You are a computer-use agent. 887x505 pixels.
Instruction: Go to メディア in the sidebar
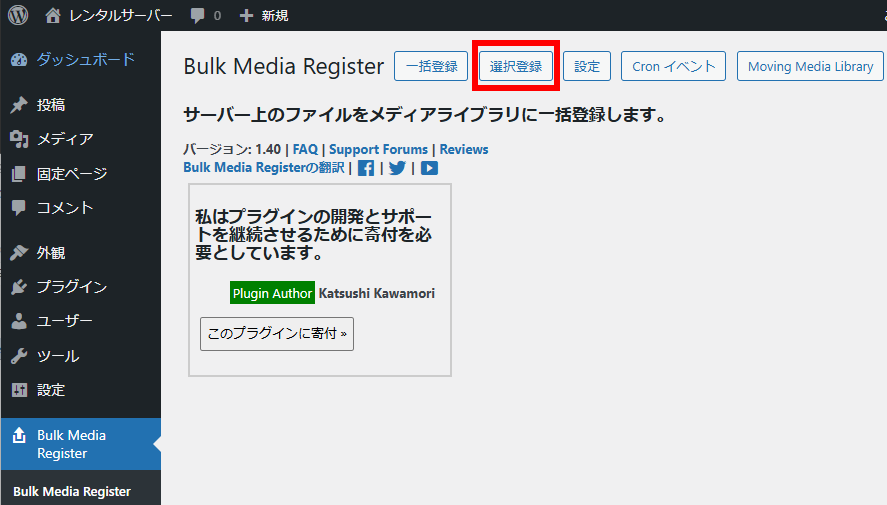pos(65,139)
